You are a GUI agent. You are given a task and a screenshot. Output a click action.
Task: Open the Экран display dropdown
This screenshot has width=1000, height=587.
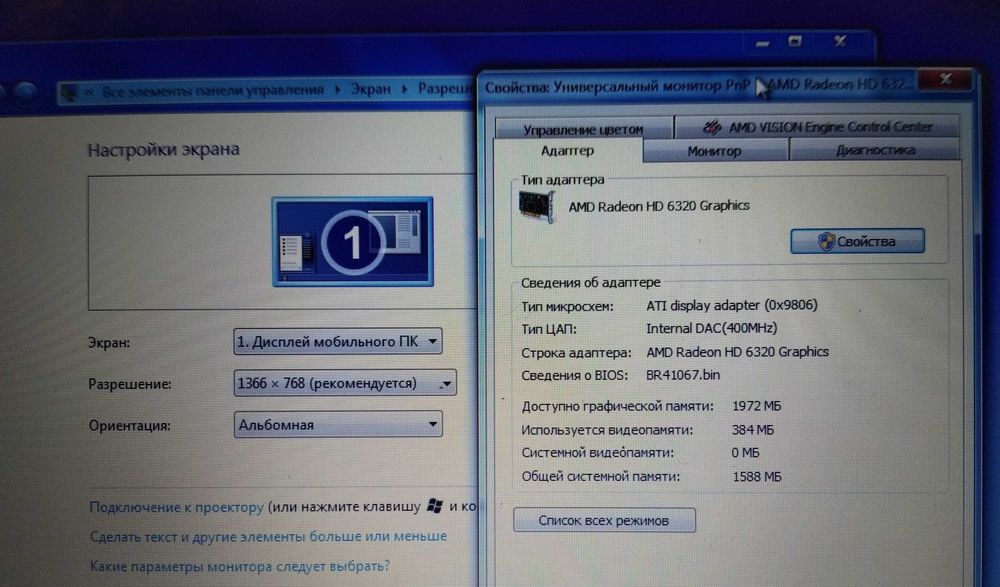[x=337, y=341]
